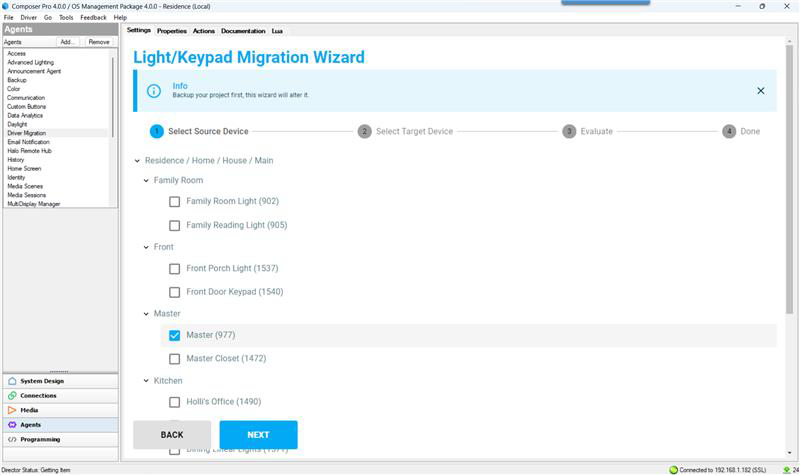Check Family Reading Light (905) checkbox
Viewport: 800px width, 475px height.
point(174,225)
